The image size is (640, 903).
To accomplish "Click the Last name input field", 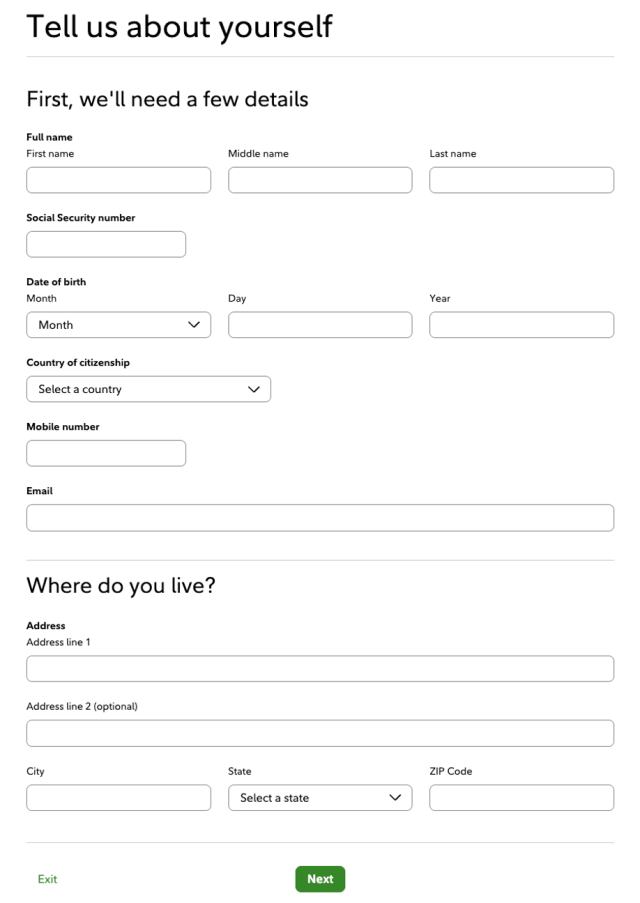I will (521, 179).
